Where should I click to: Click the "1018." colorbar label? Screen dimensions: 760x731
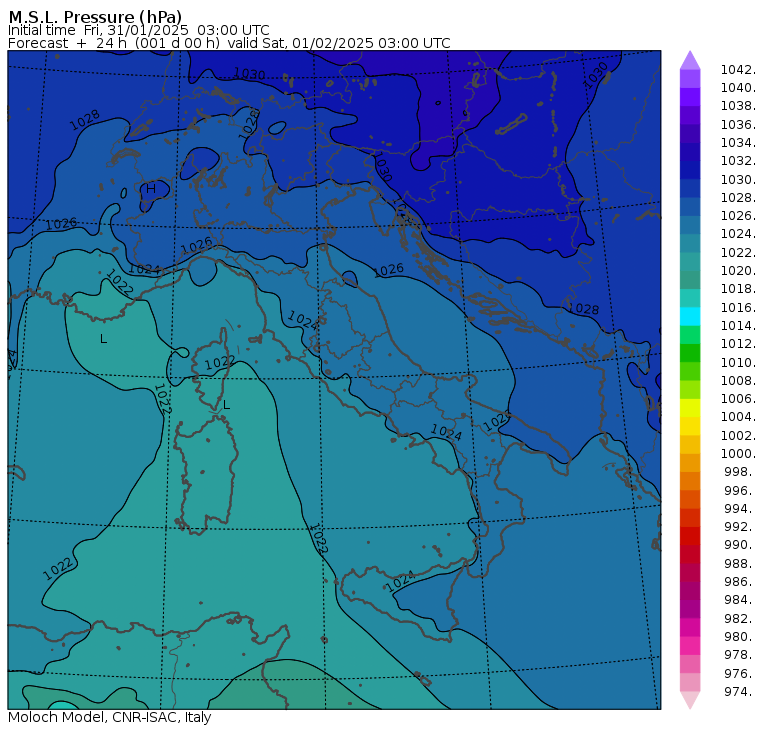click(x=738, y=289)
